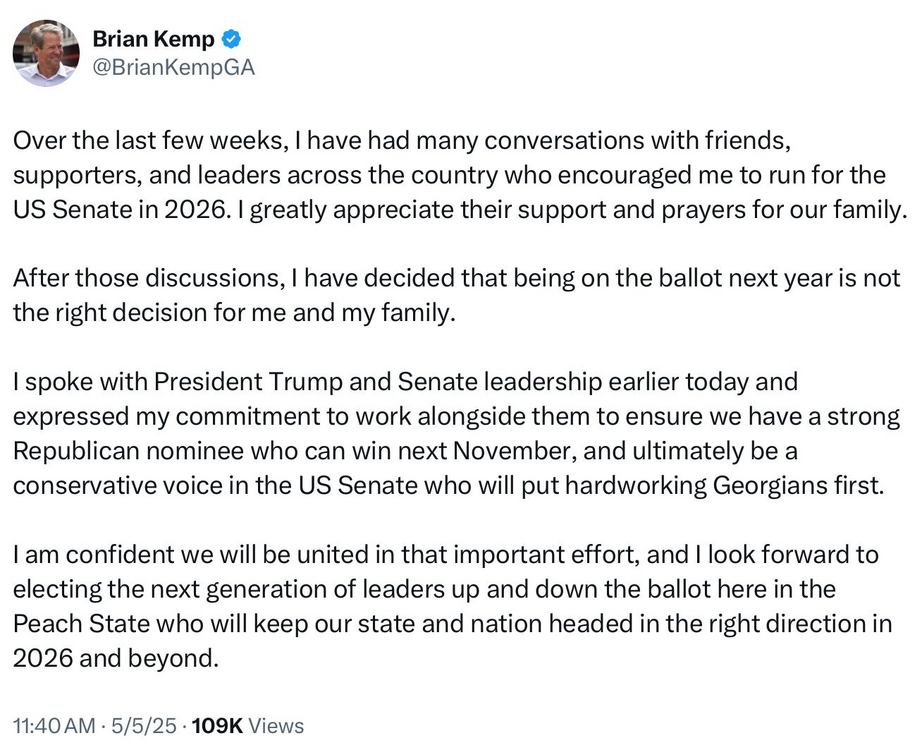Click the blue verified checkmark badge
Viewport: 922px width, 750px height.
[231, 39]
